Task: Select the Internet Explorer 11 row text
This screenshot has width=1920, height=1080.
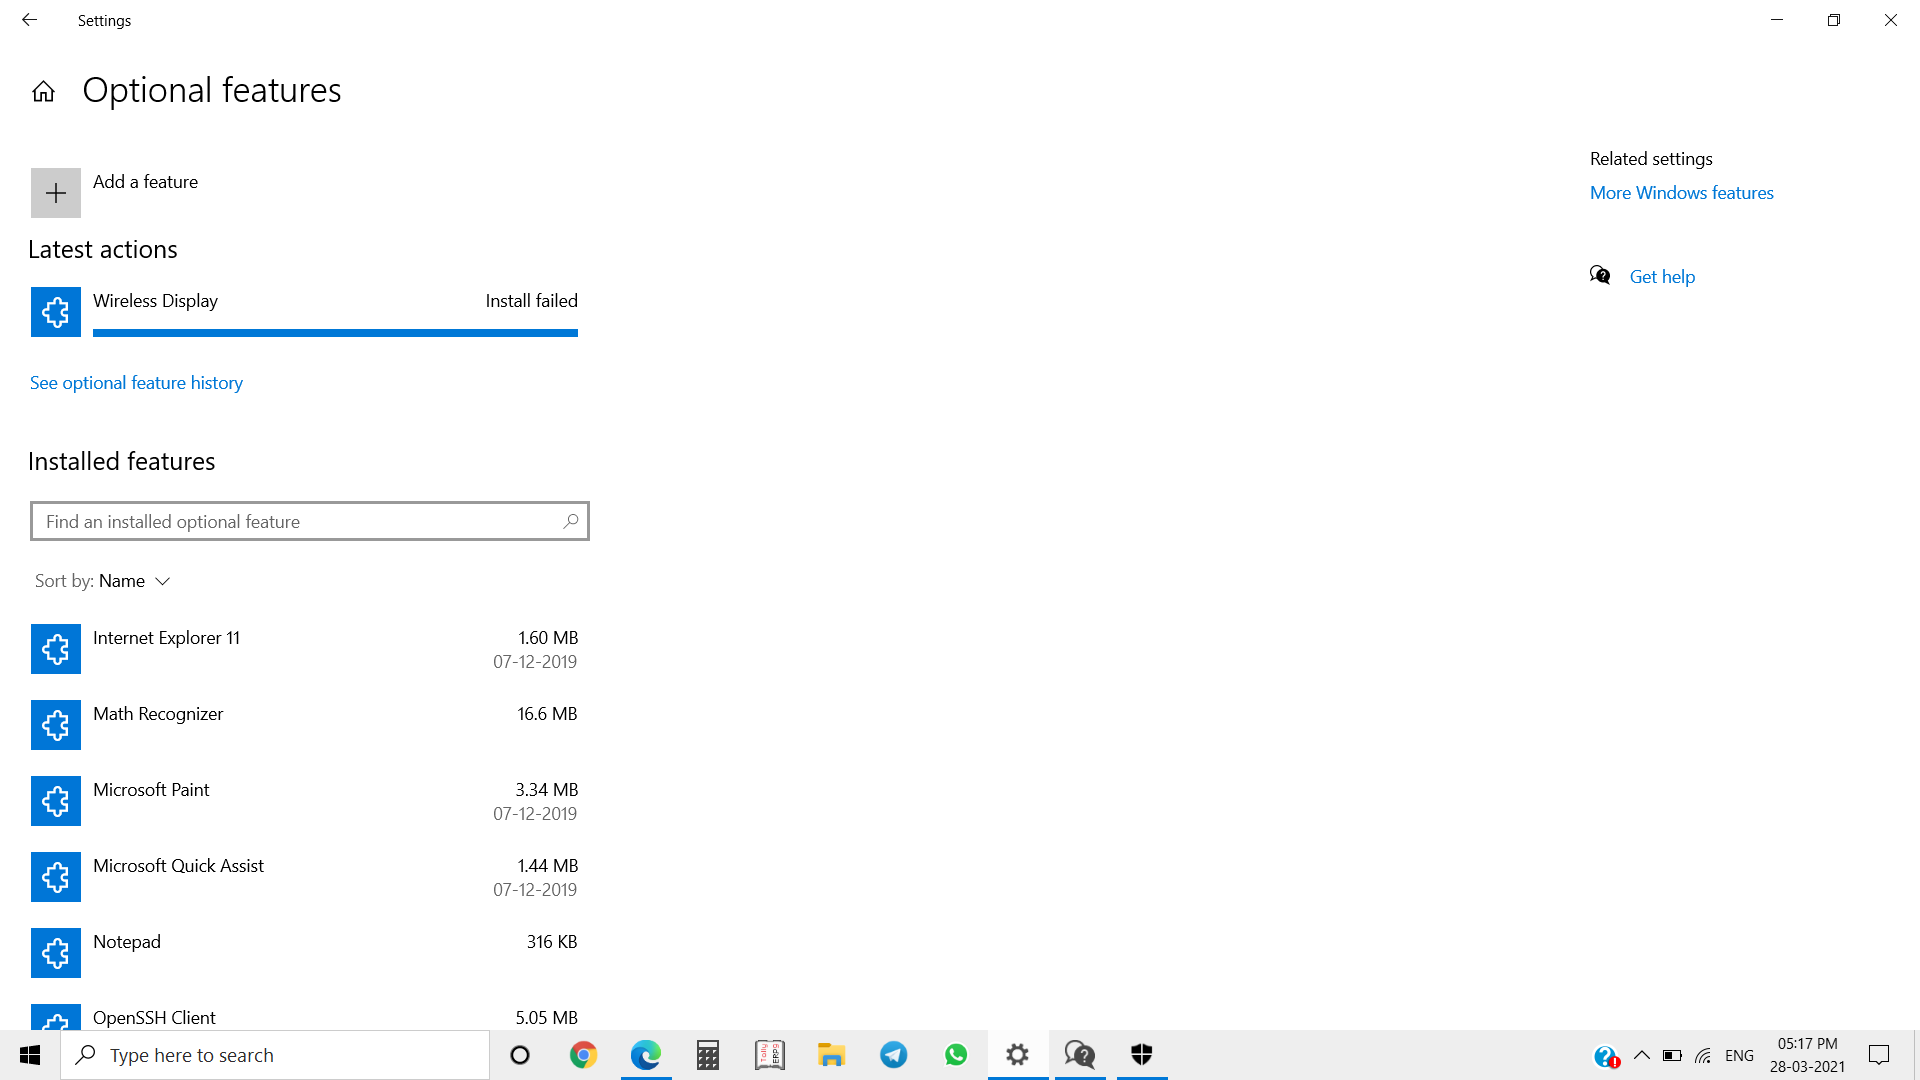Action: point(166,638)
